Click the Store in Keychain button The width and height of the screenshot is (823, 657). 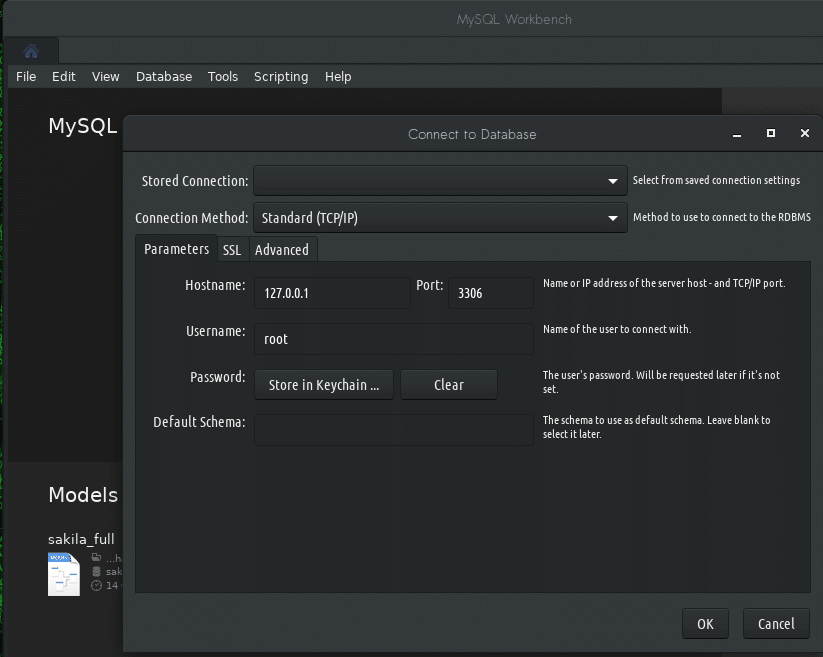[323, 384]
